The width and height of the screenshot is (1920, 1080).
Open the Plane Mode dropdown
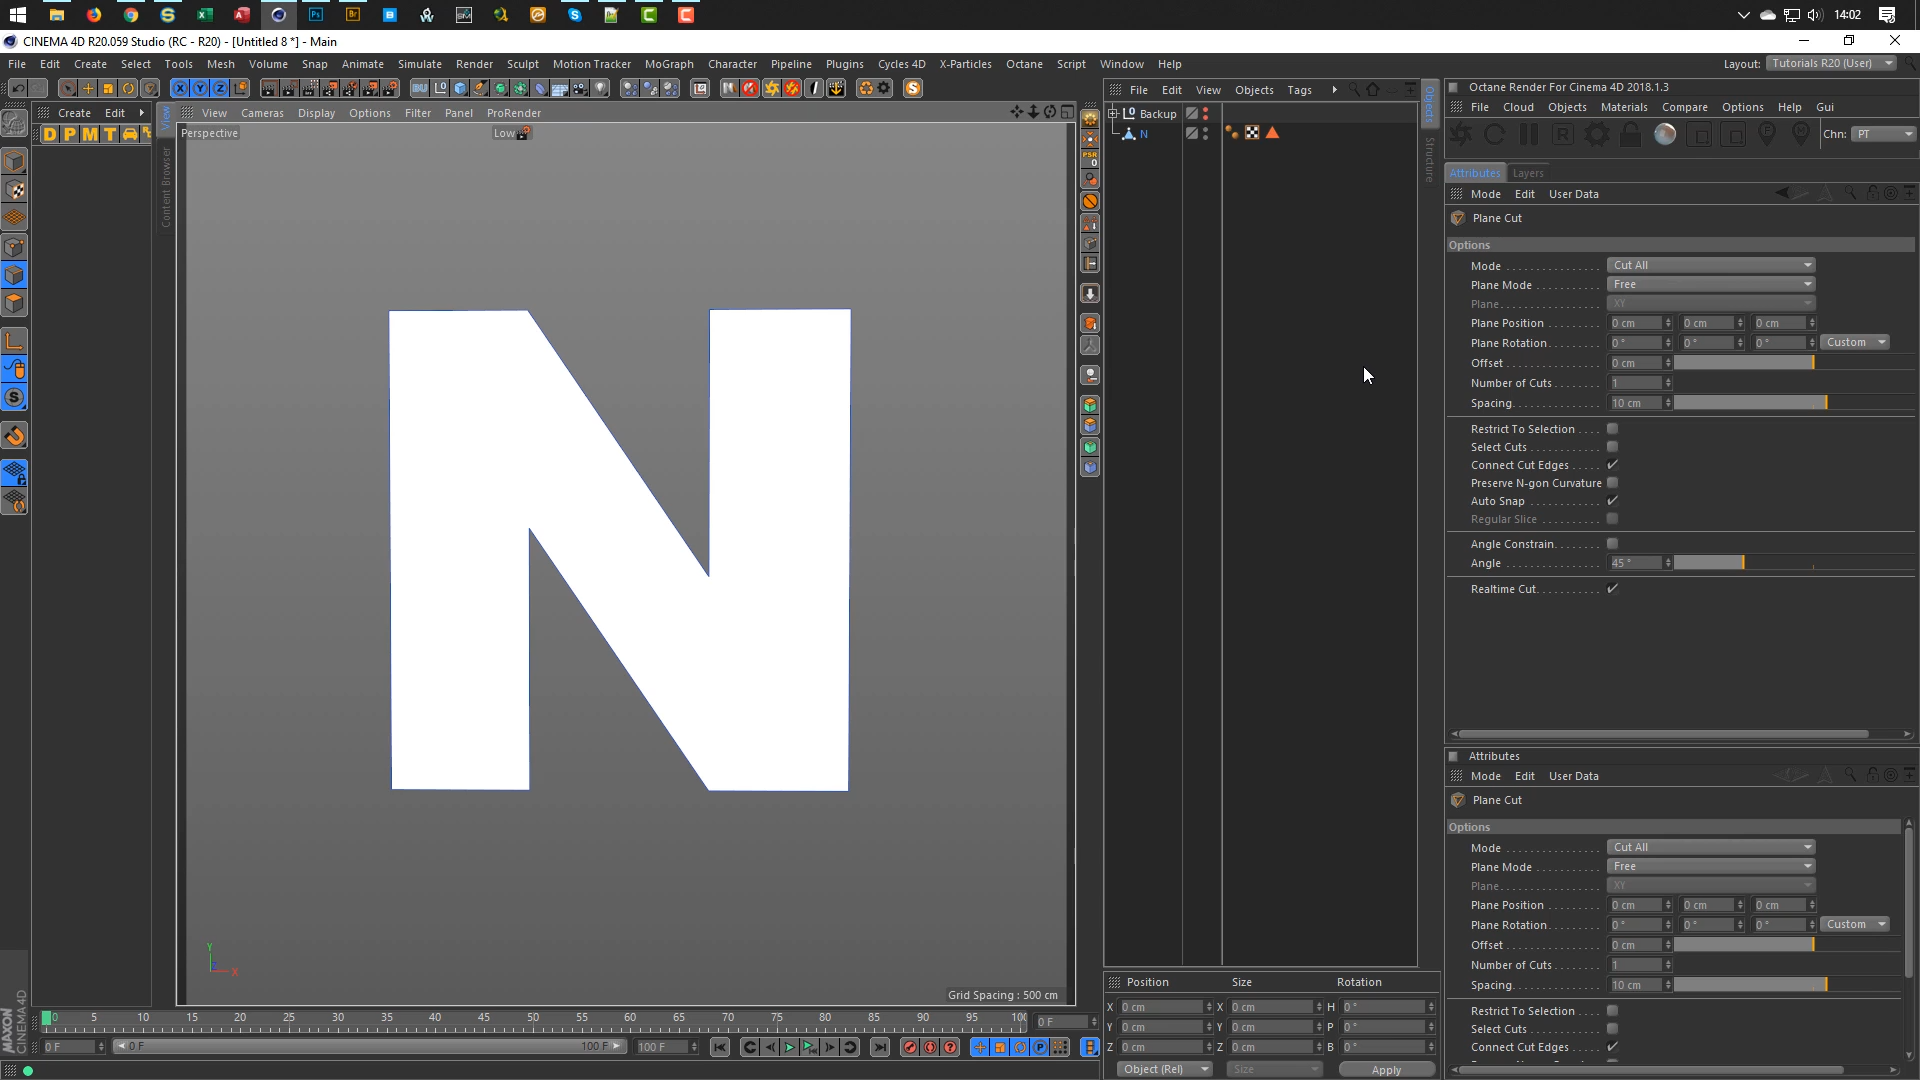(x=1710, y=284)
